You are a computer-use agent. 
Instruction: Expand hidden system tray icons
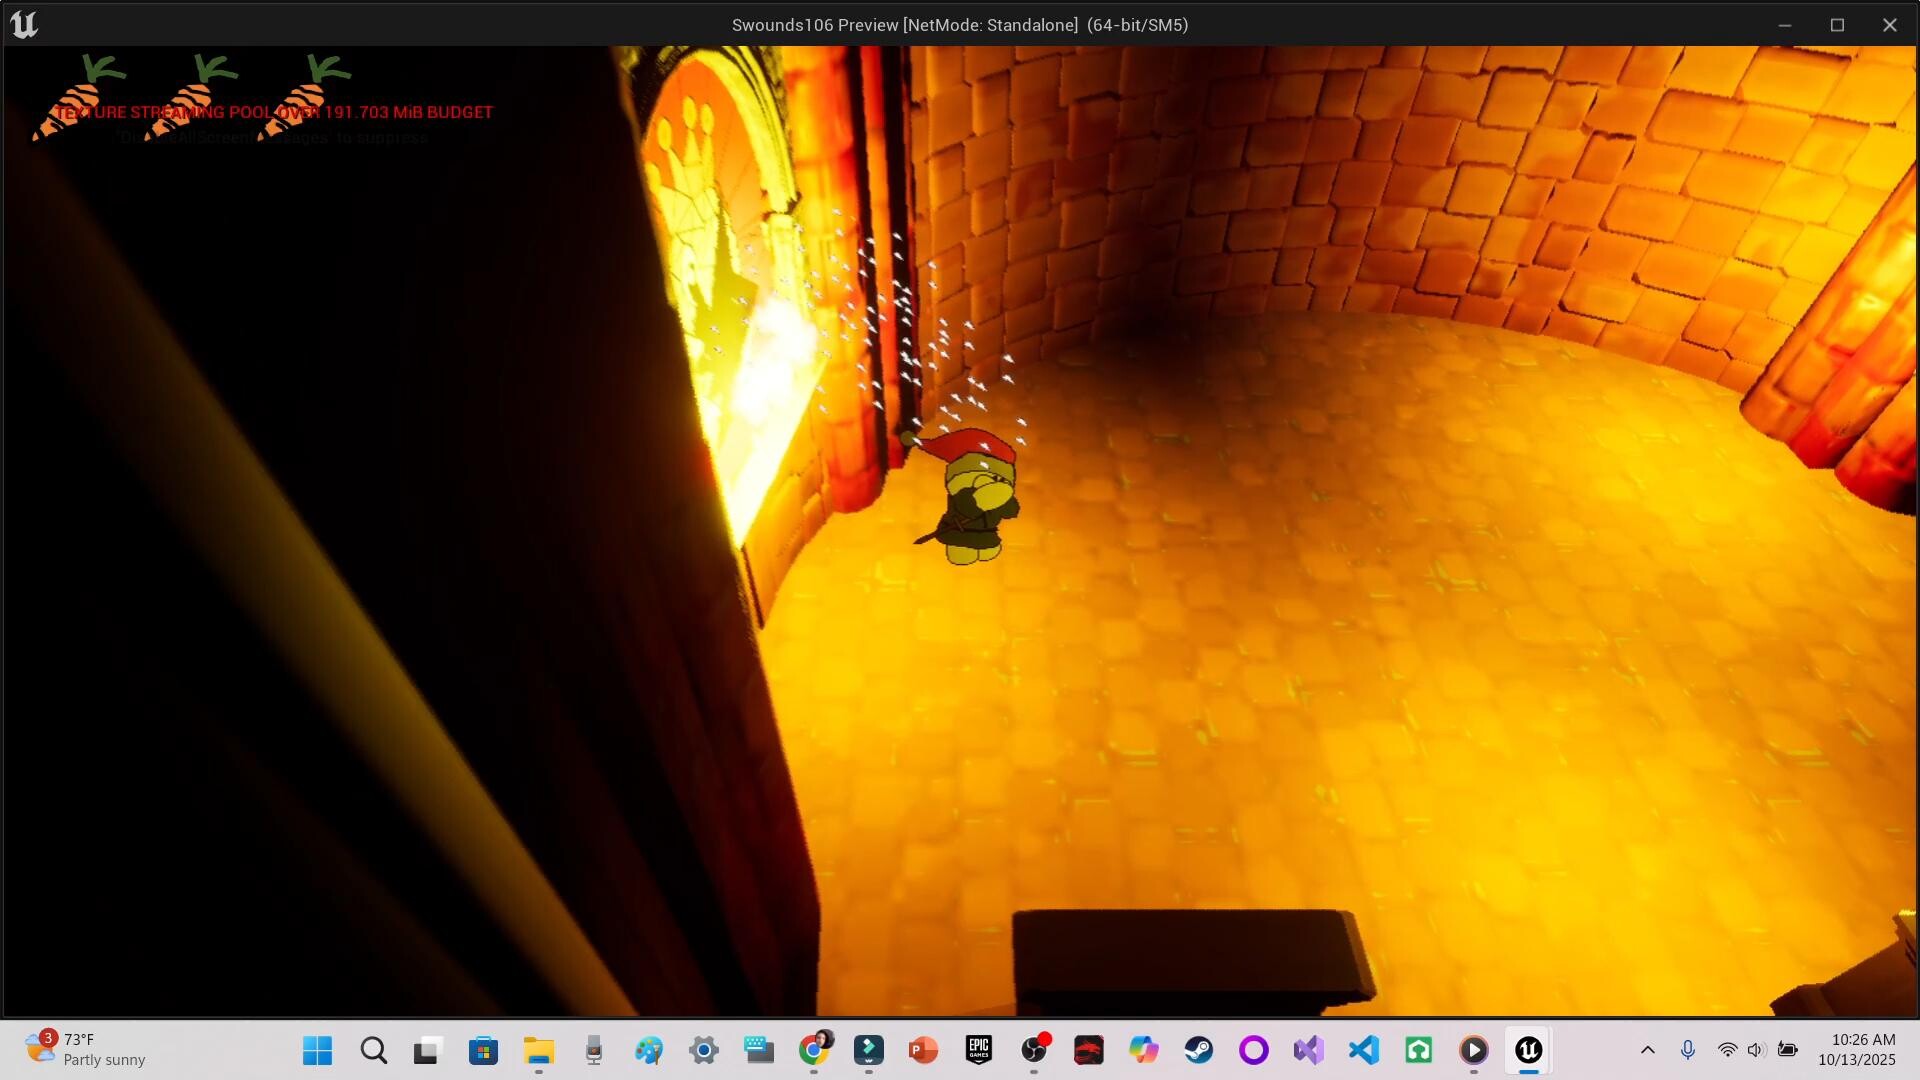click(1648, 1050)
